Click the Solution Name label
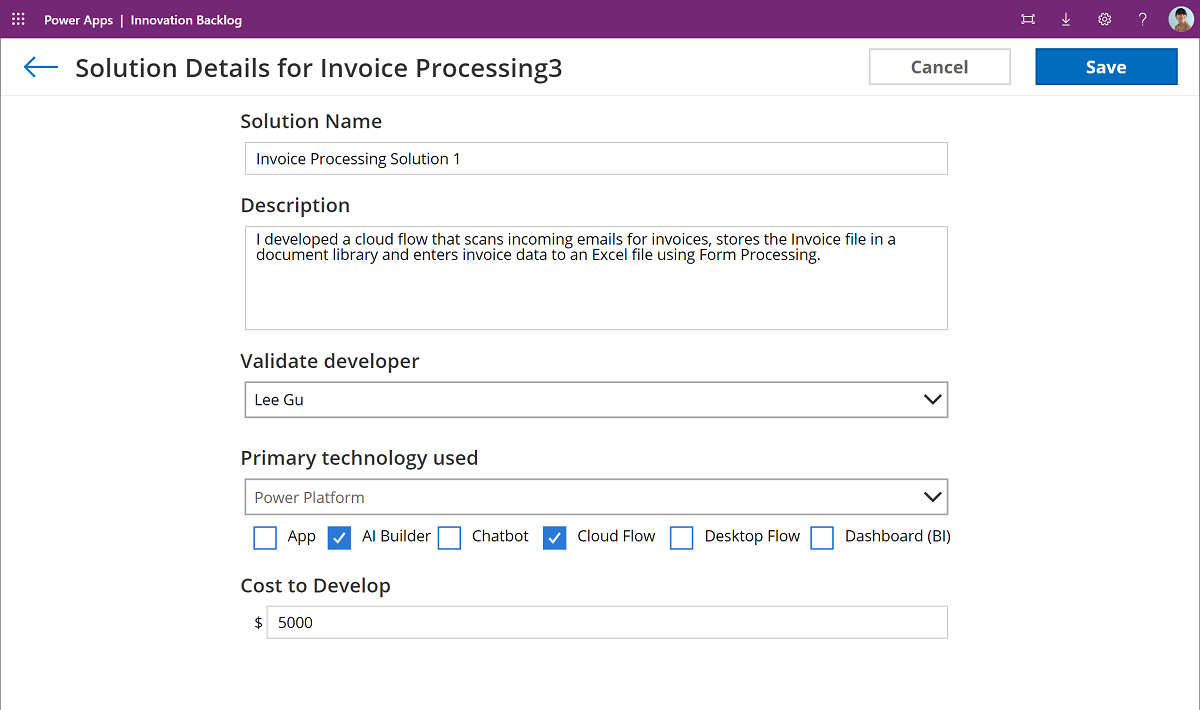Screen dimensions: 1200x710 (x=311, y=121)
